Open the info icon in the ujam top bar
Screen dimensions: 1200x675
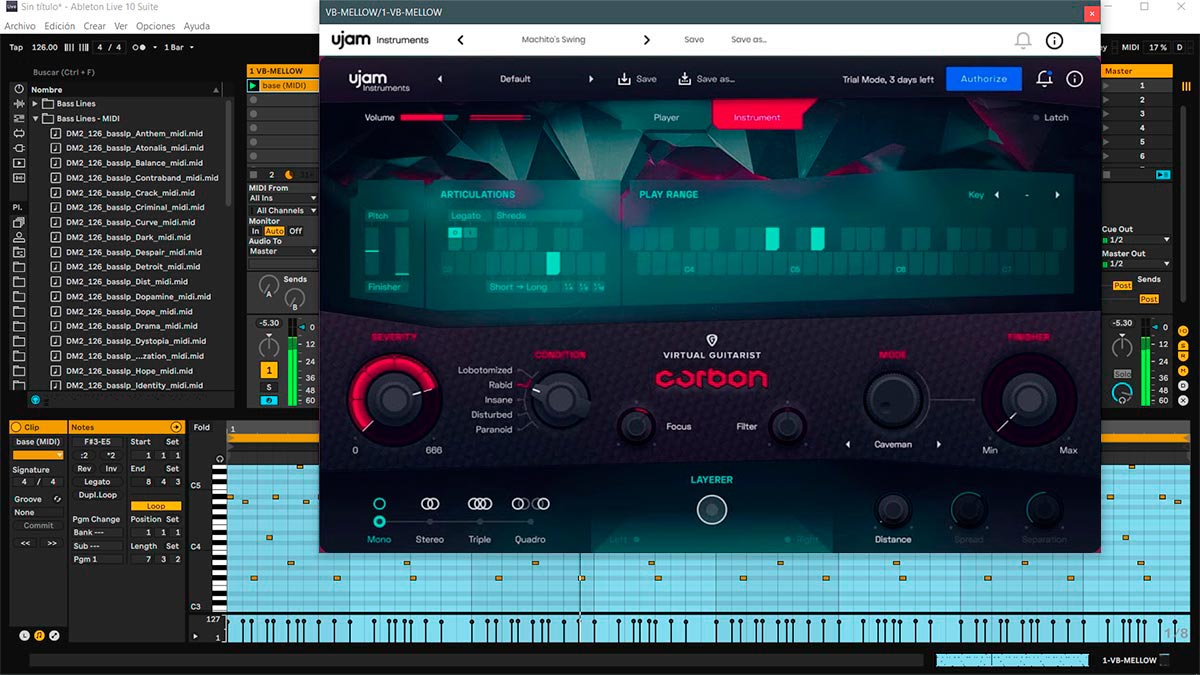(1054, 40)
